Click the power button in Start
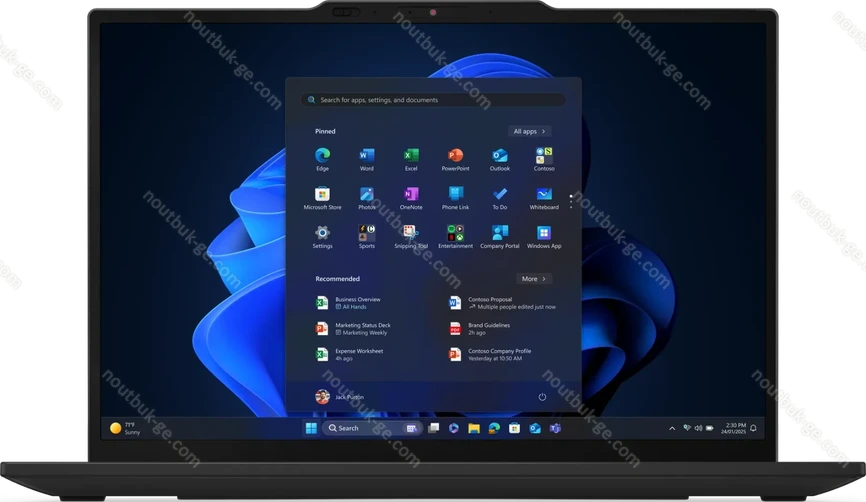 [x=542, y=397]
